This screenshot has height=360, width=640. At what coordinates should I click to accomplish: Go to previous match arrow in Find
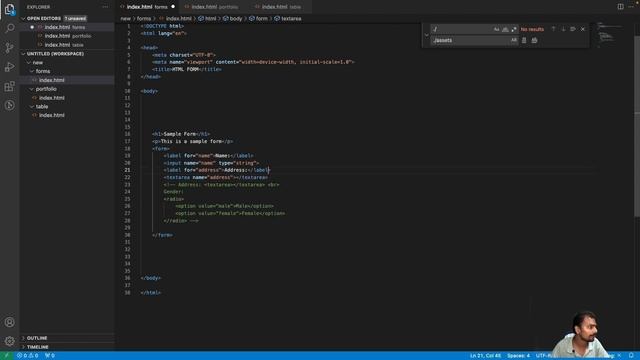[553, 29]
